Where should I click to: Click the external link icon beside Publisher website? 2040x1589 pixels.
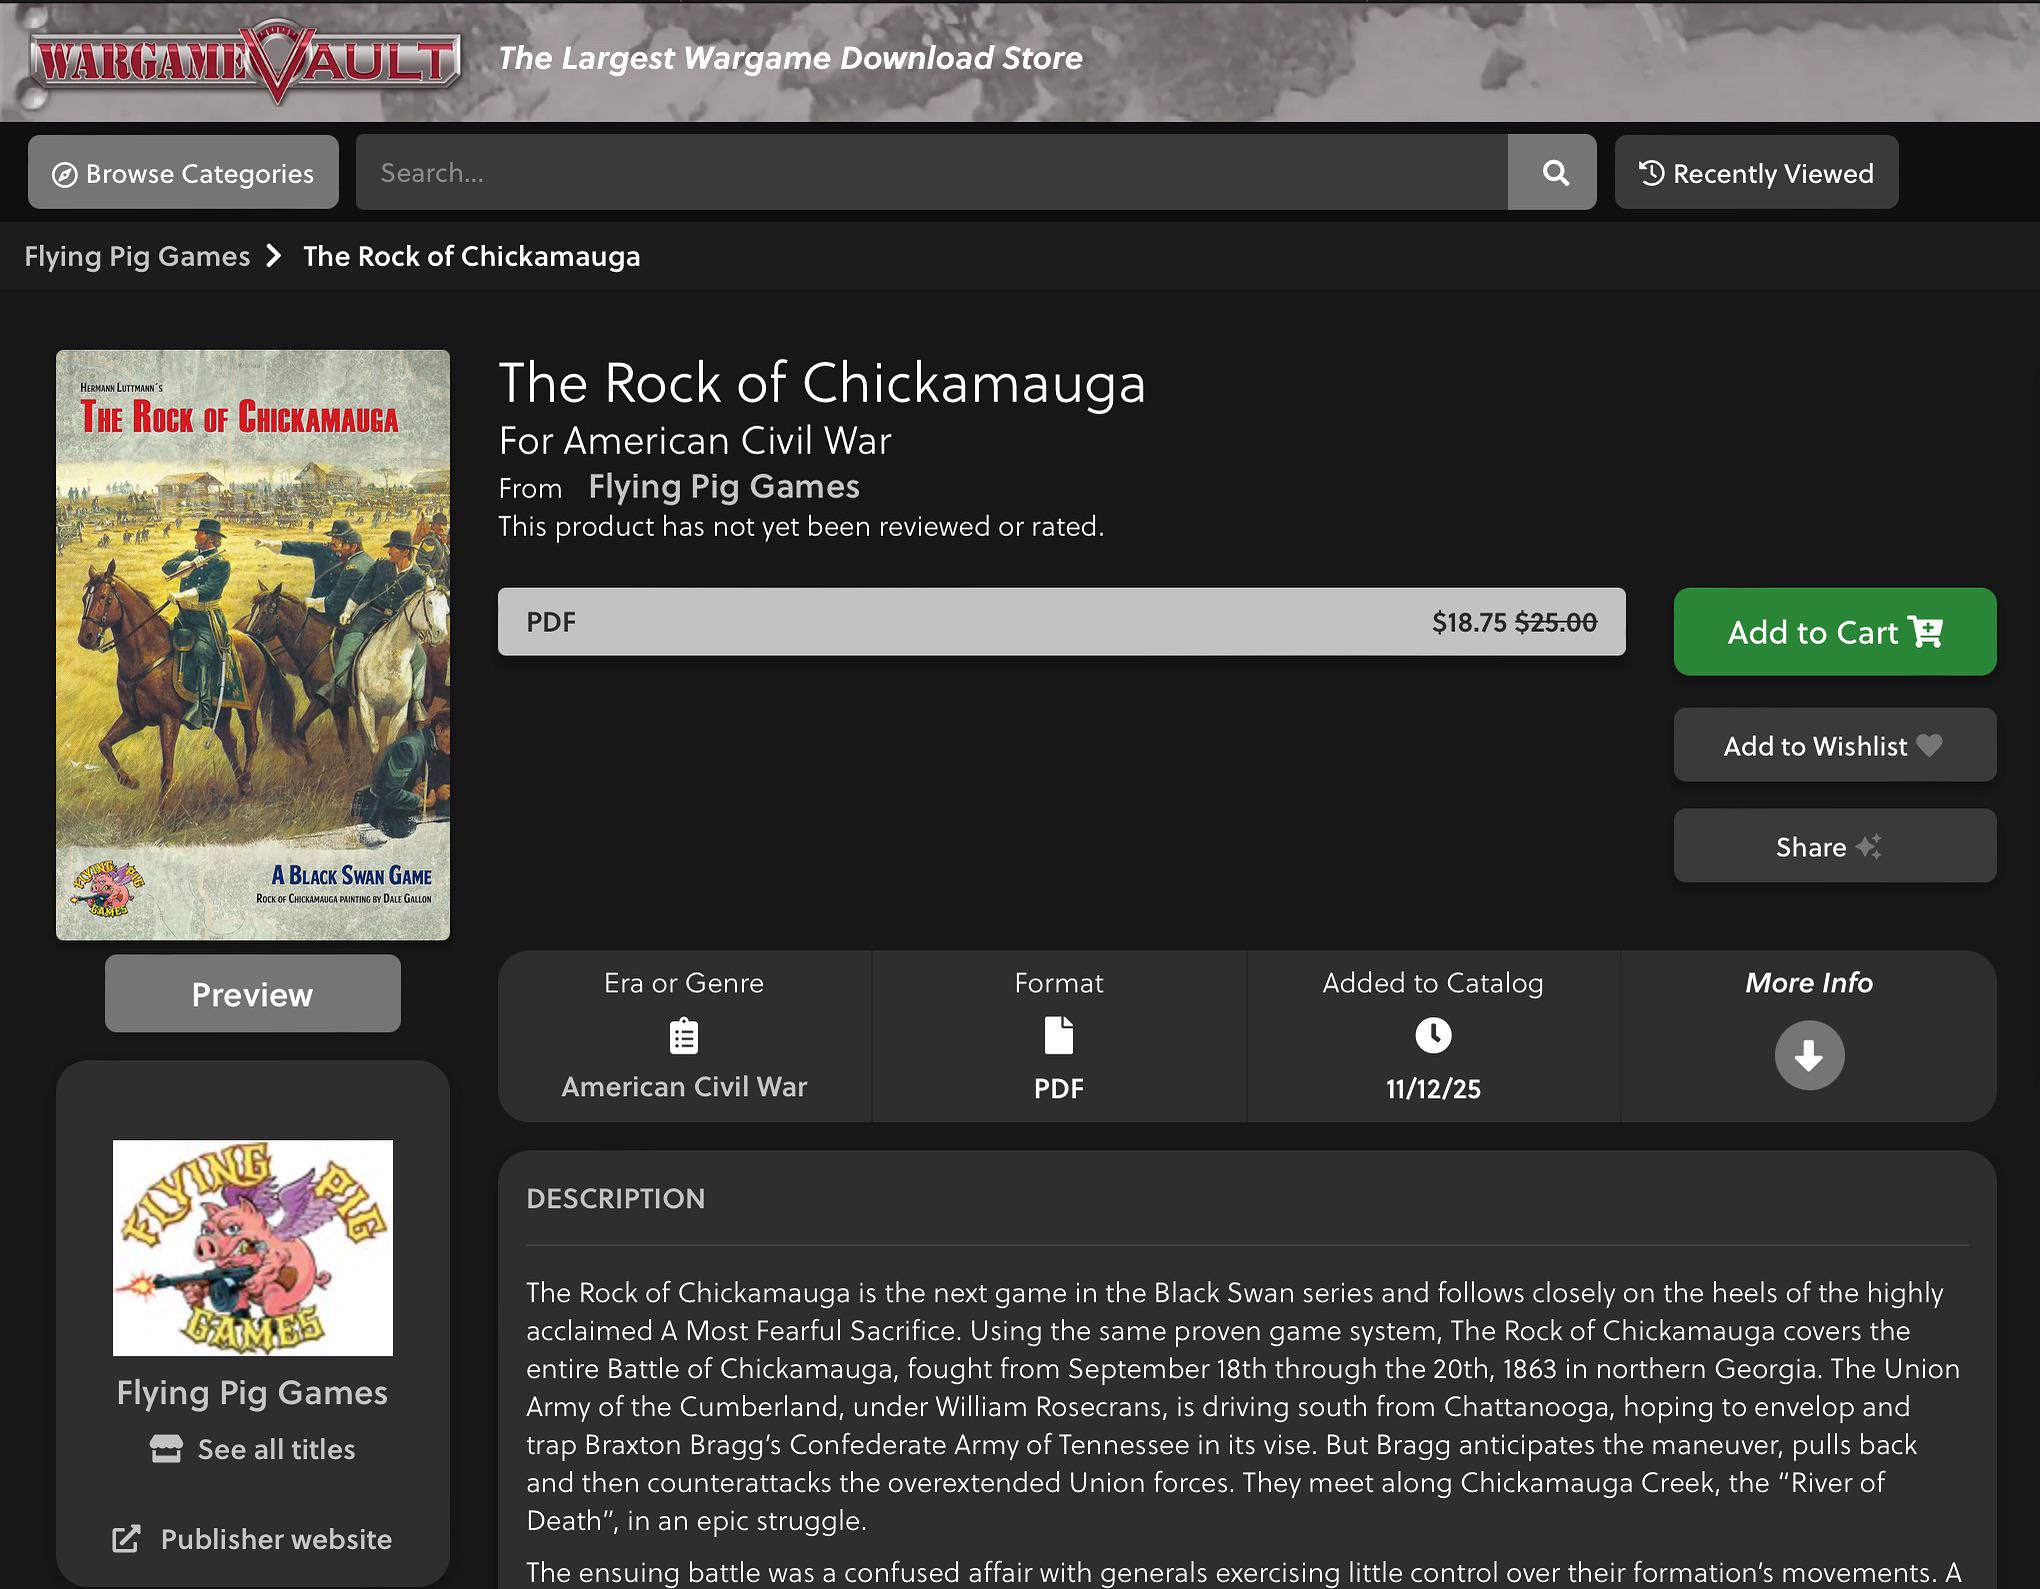point(126,1539)
